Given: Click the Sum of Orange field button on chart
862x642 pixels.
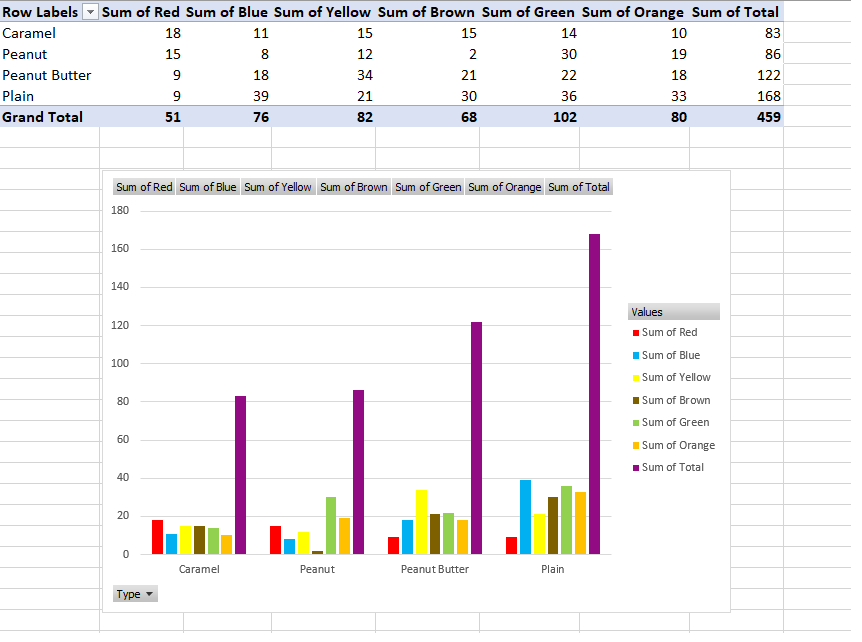Looking at the screenshot, I should [501, 187].
